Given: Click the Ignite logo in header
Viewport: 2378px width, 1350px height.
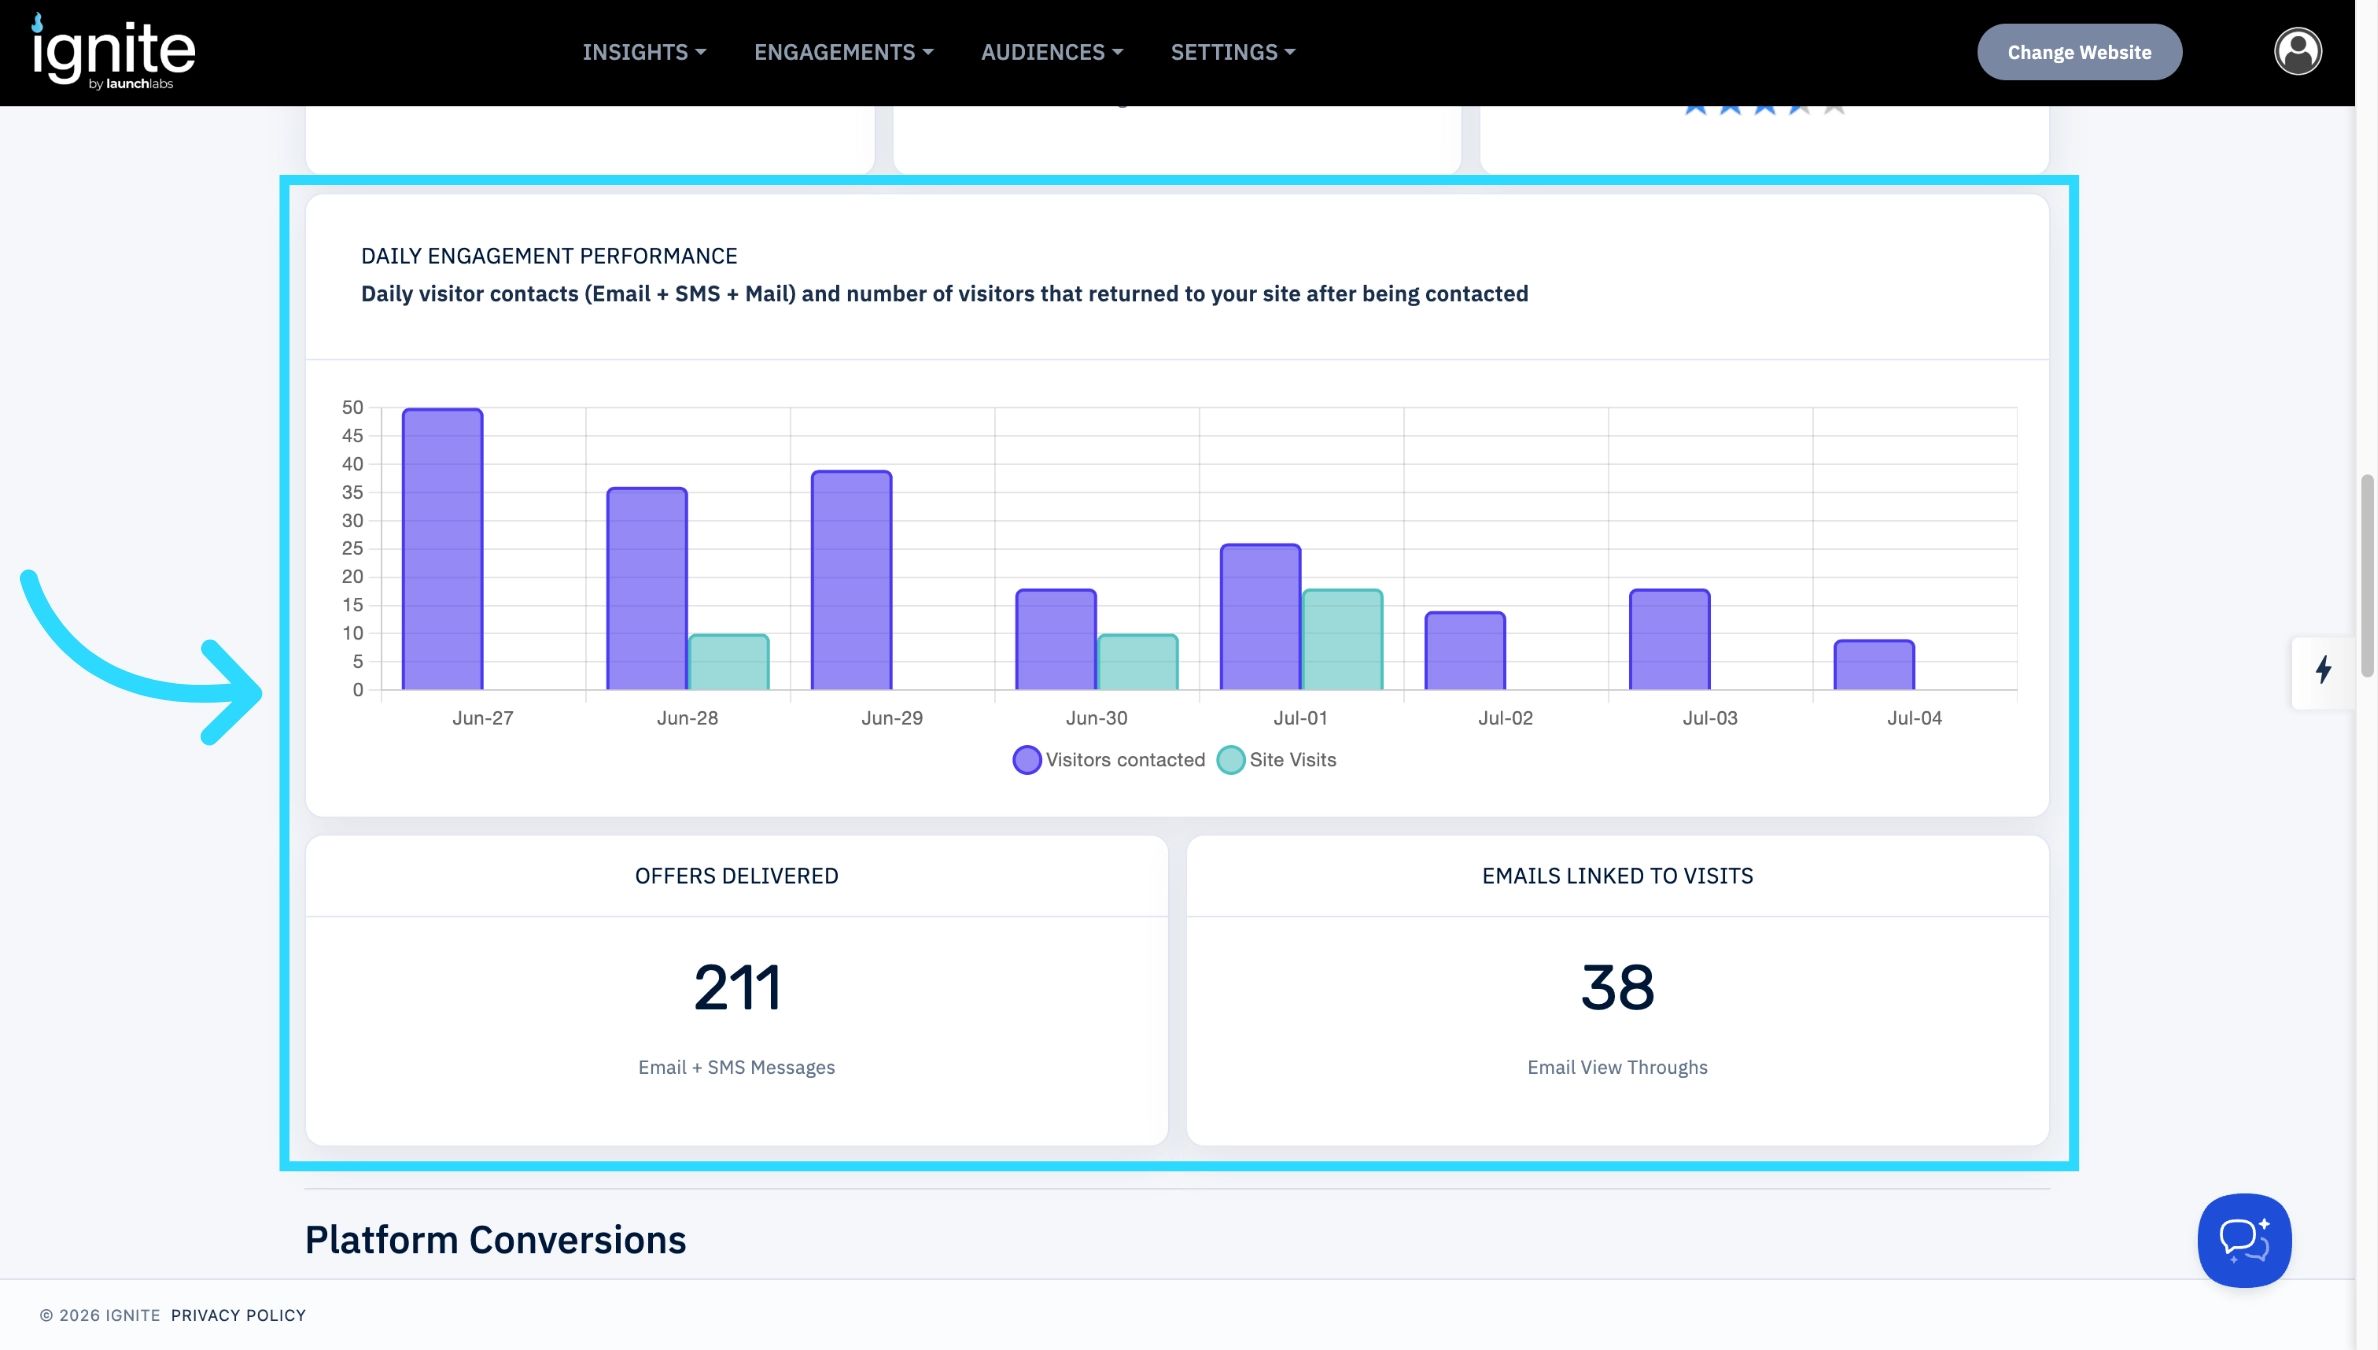Looking at the screenshot, I should click(x=113, y=52).
